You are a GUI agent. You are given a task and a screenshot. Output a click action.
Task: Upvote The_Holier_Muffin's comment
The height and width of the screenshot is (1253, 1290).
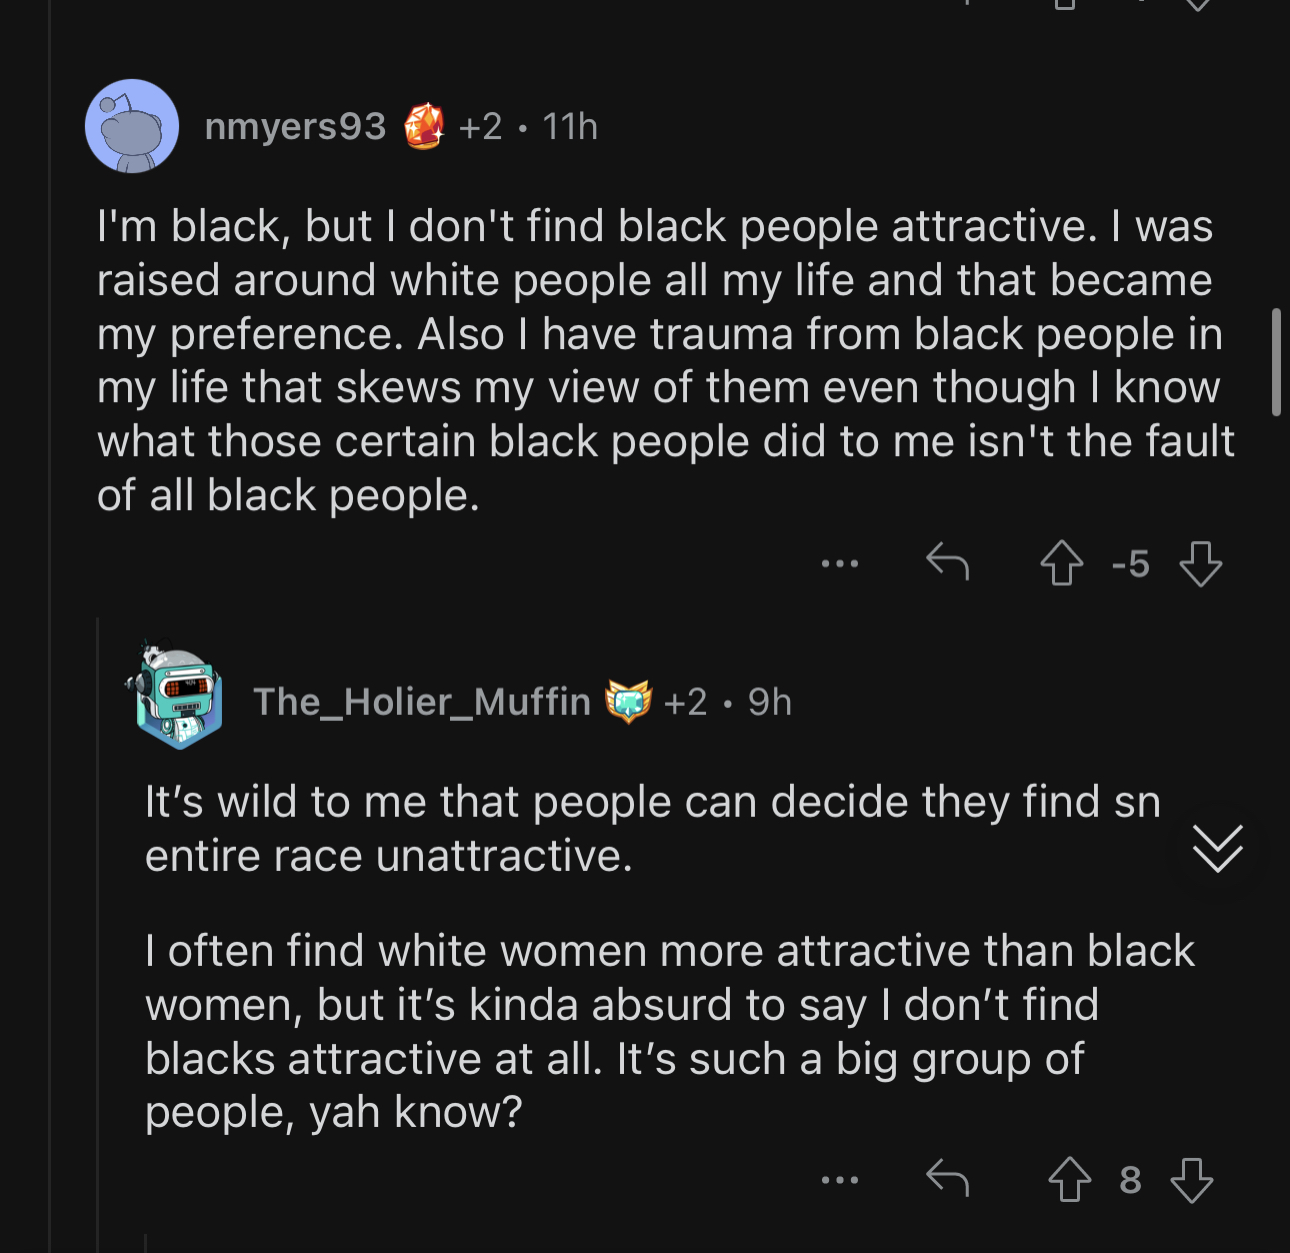[1069, 1179]
